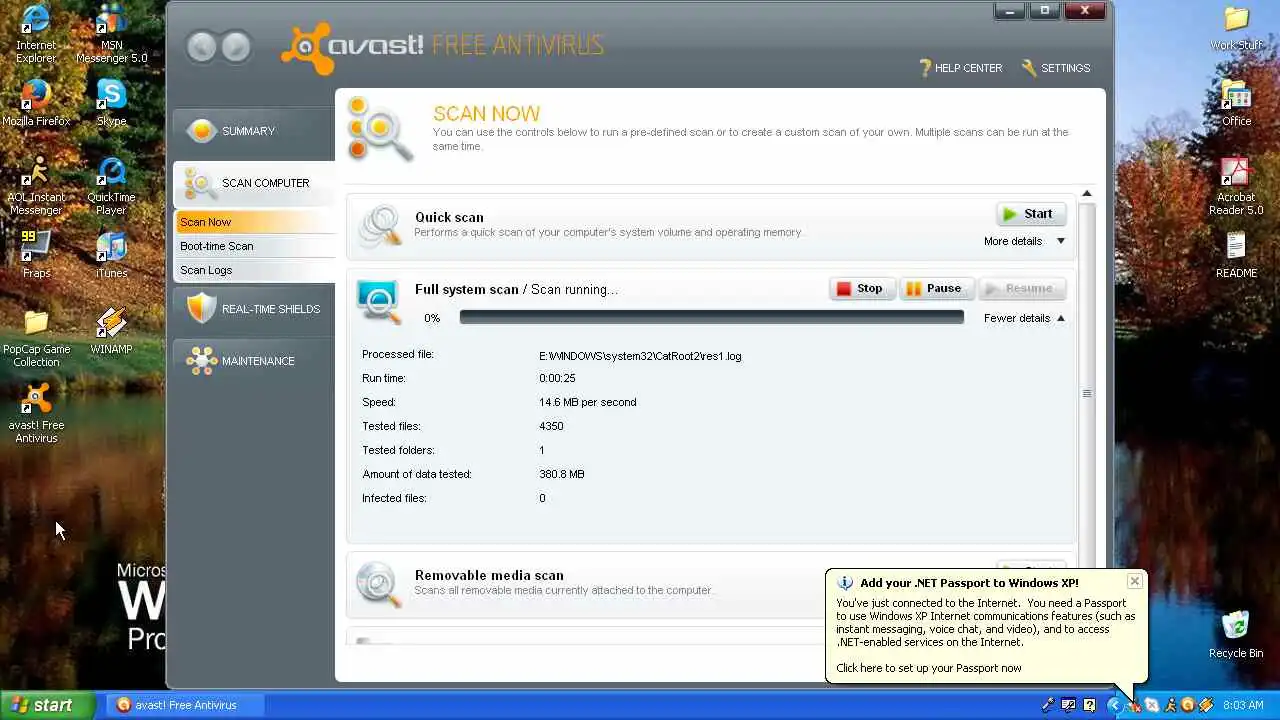Click the Full system scan monitor icon
This screenshot has width=1280, height=720.
(380, 300)
